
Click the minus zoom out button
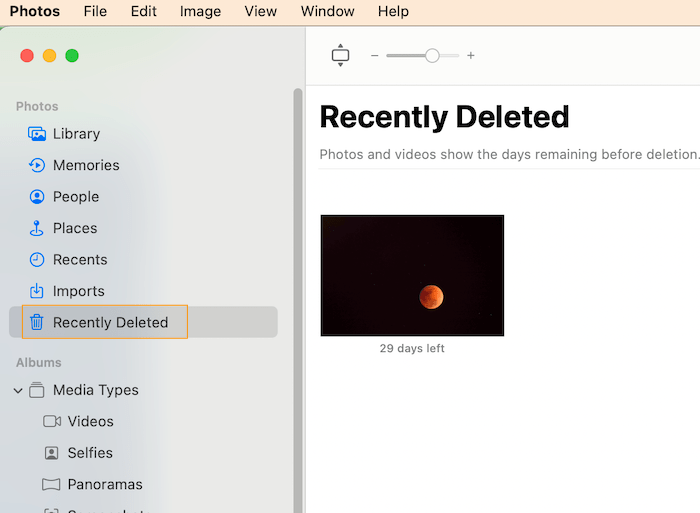375,56
